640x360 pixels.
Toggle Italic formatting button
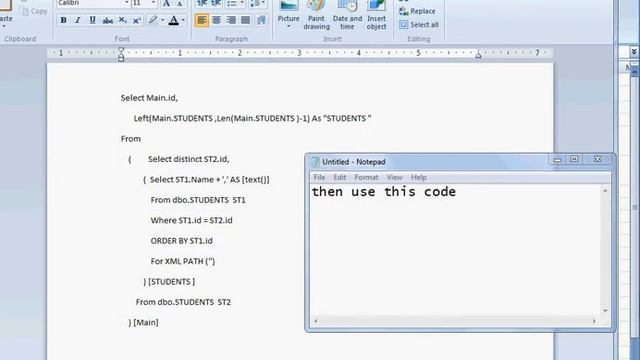click(x=78, y=20)
